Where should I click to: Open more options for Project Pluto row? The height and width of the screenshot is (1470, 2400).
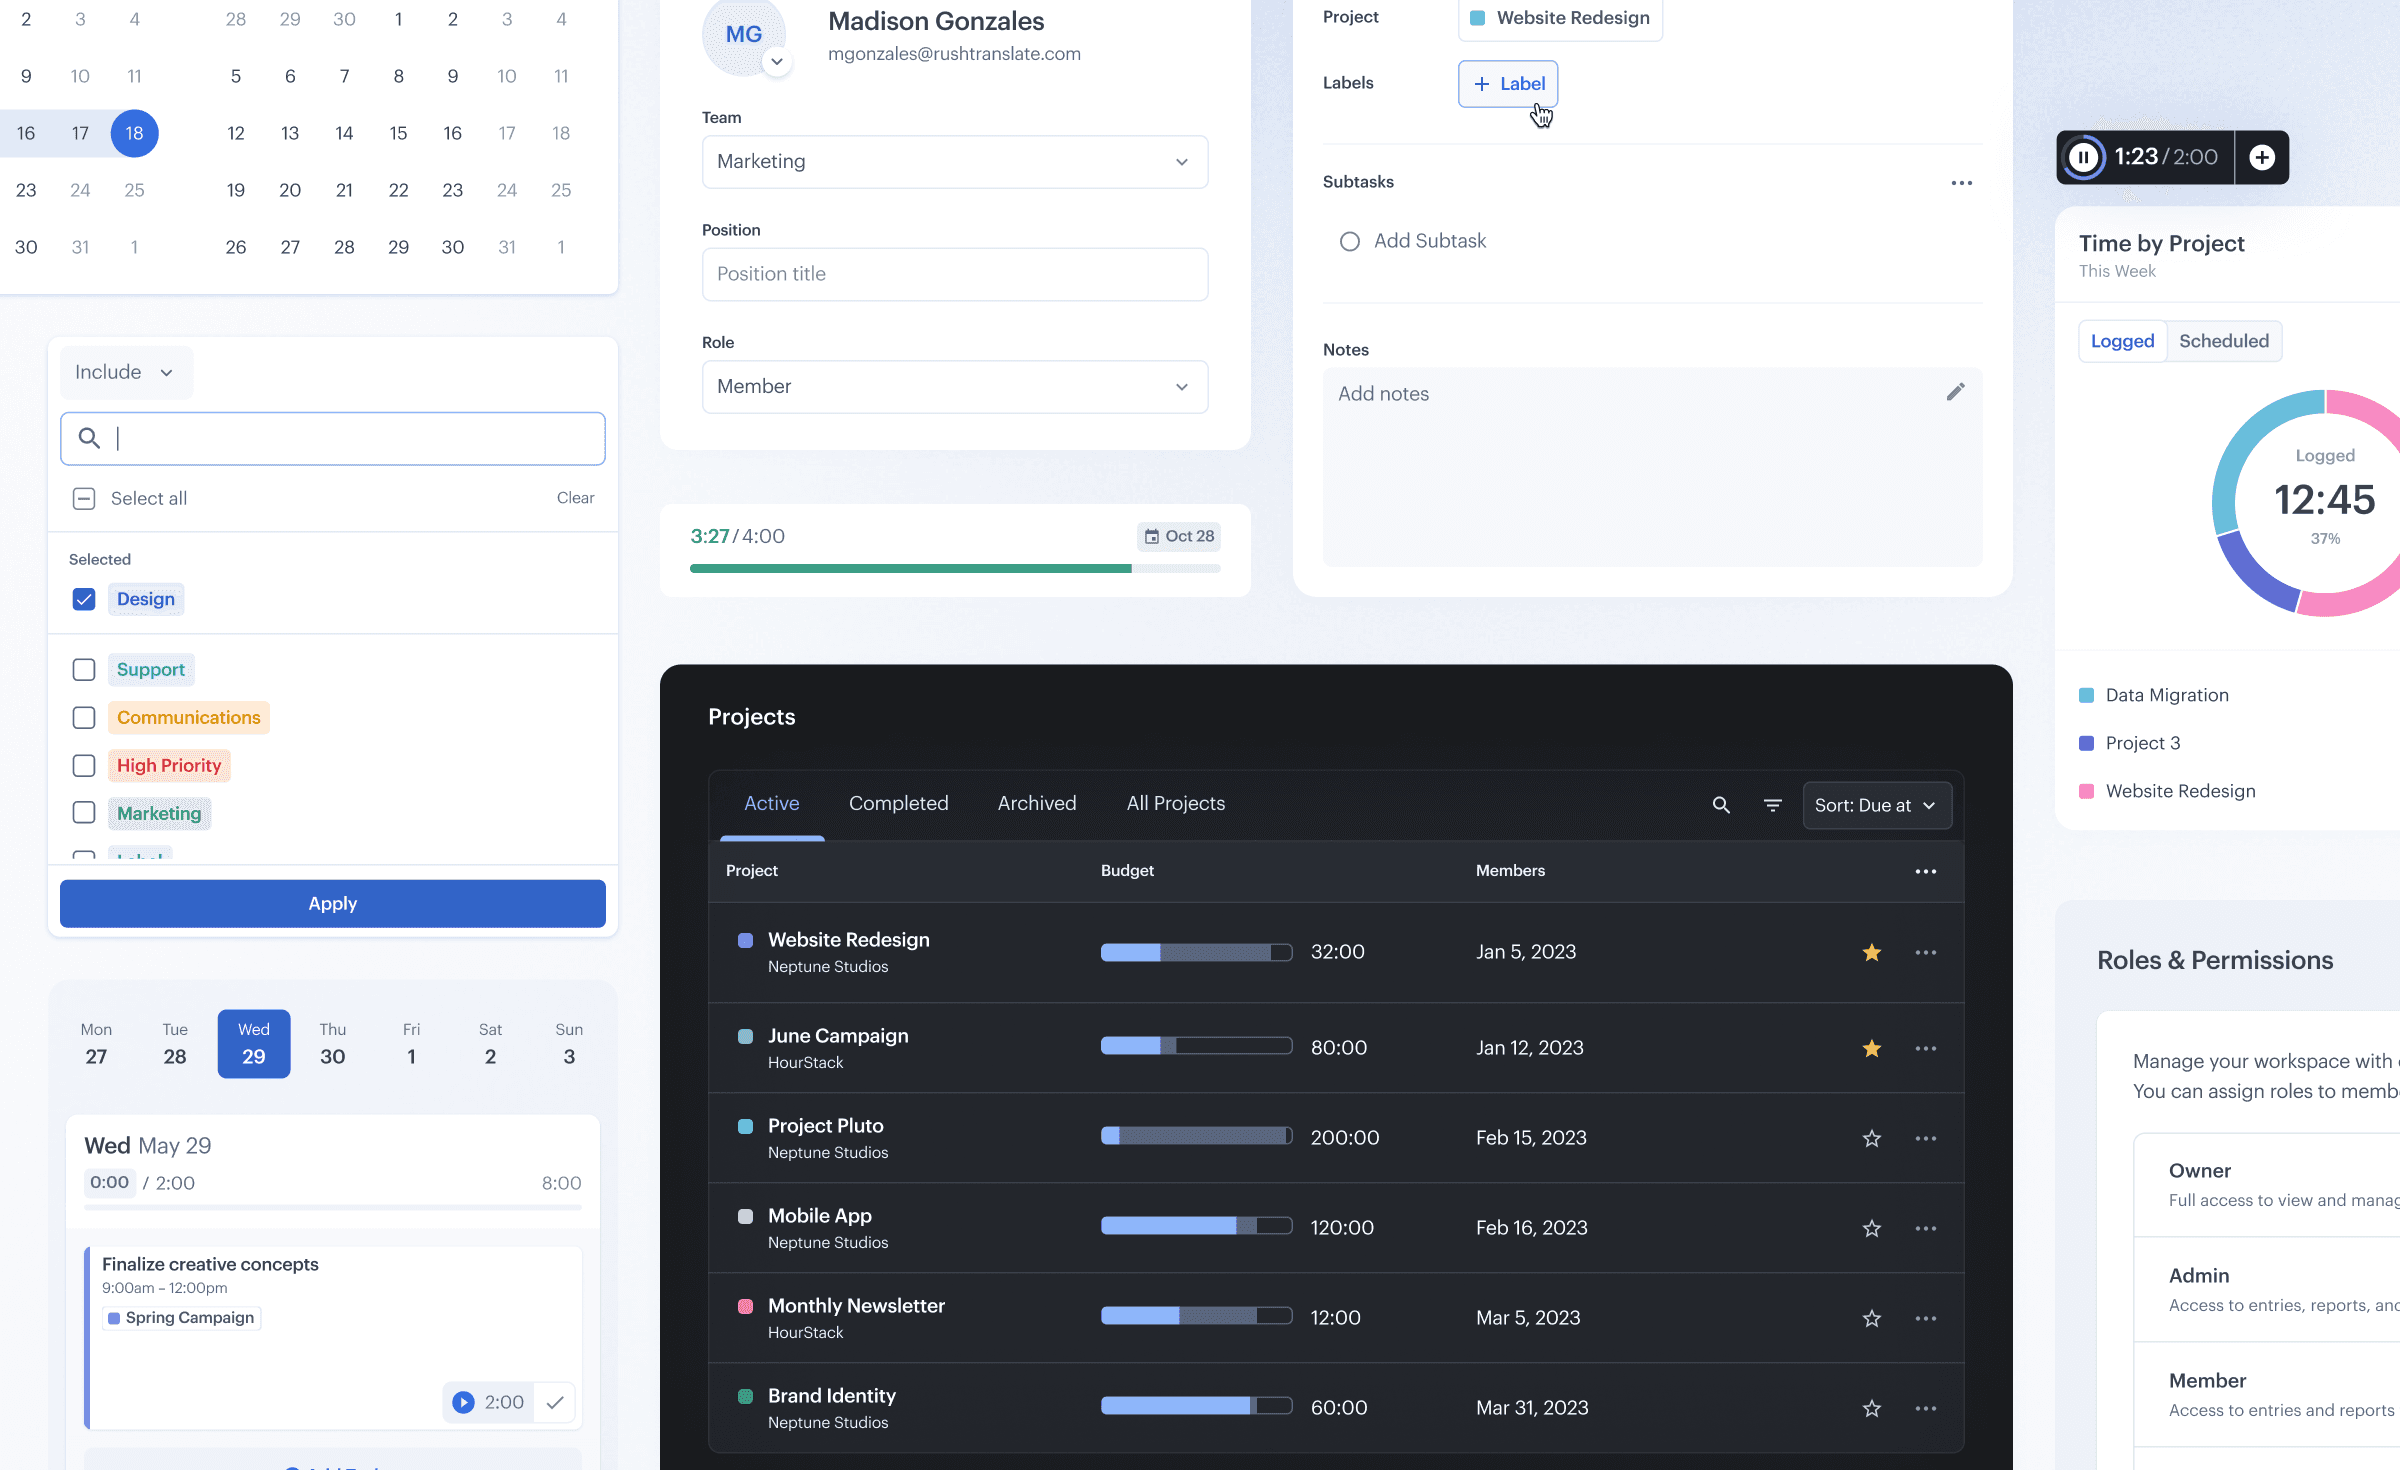pyautogui.click(x=1926, y=1139)
